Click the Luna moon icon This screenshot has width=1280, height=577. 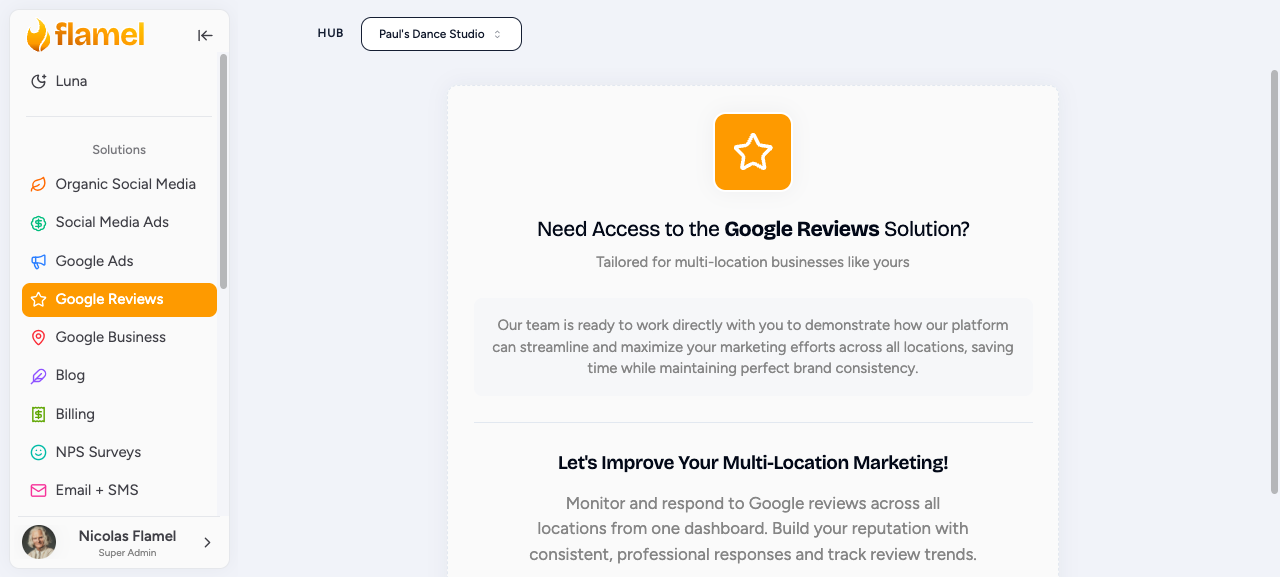[39, 81]
